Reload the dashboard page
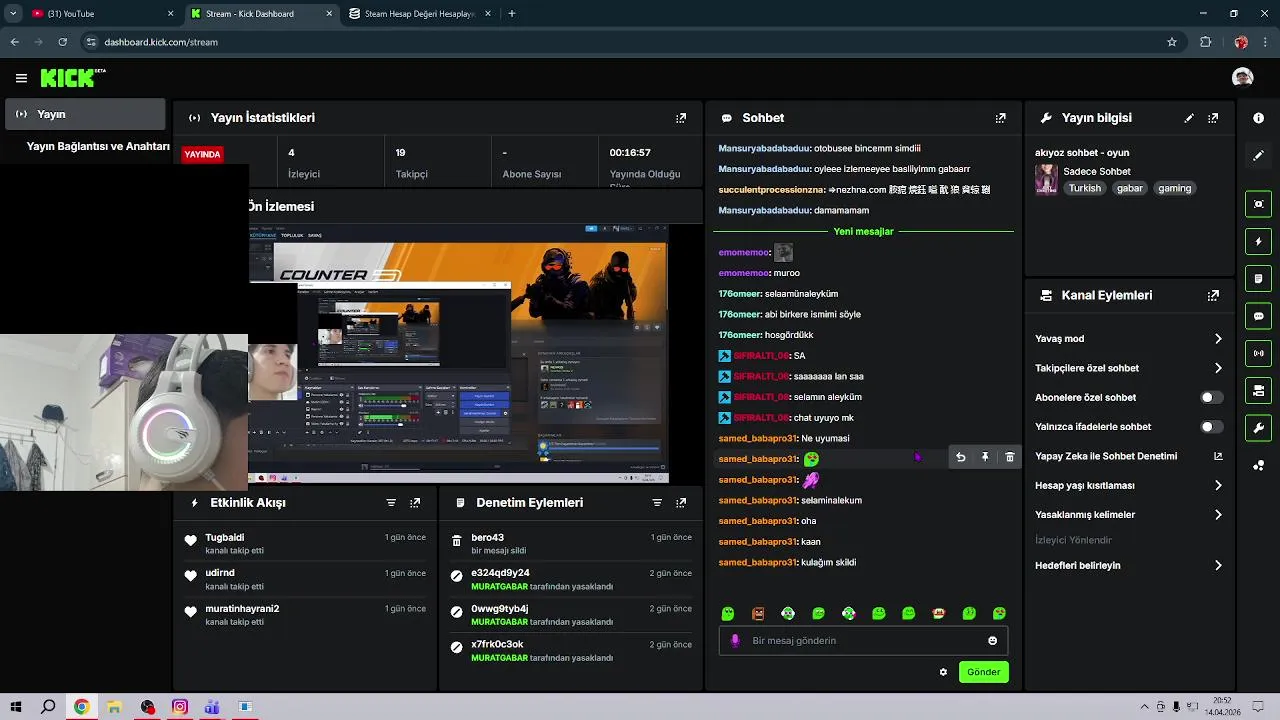 [x=62, y=42]
